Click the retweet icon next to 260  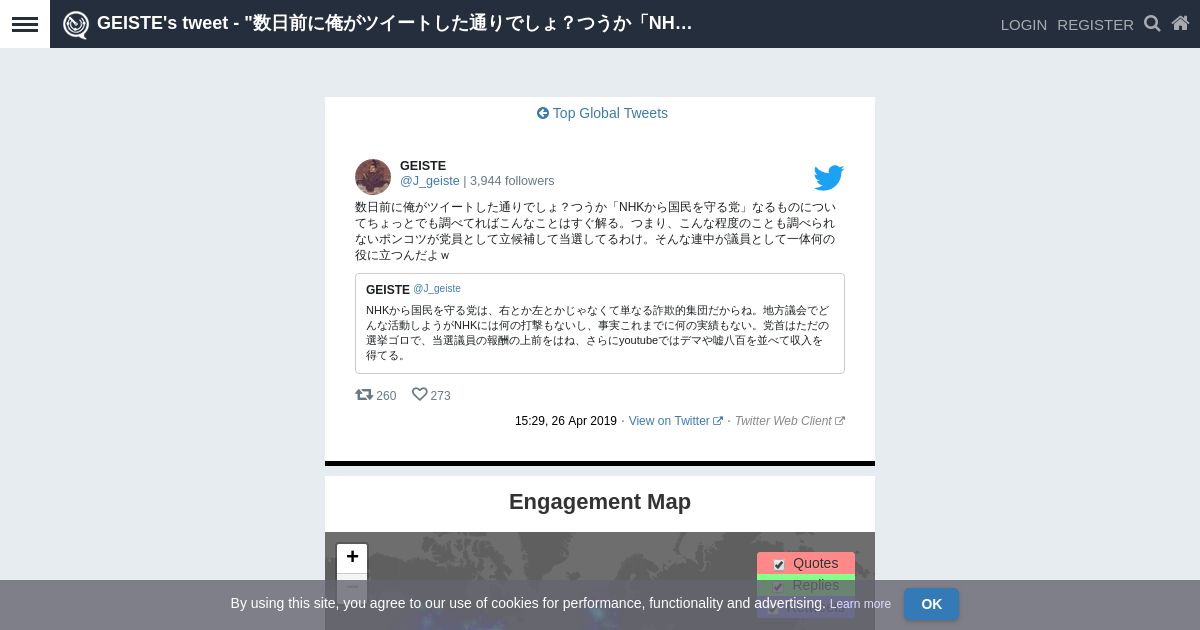(x=364, y=395)
